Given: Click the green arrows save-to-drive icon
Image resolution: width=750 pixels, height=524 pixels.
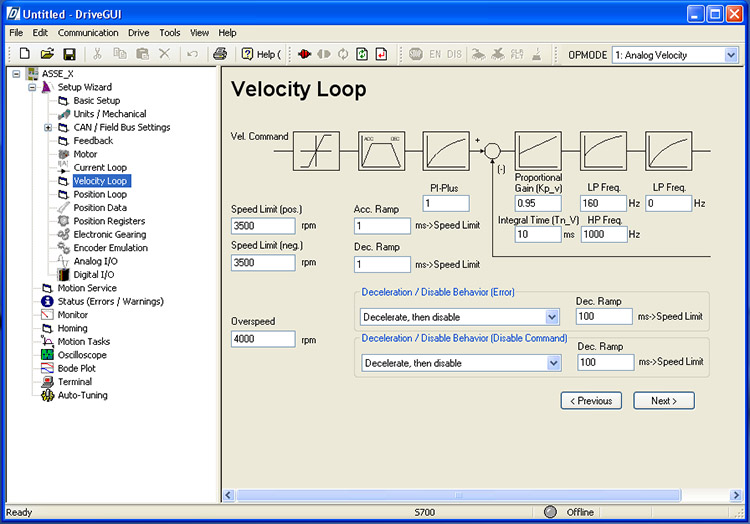Looking at the screenshot, I should (x=362, y=54).
